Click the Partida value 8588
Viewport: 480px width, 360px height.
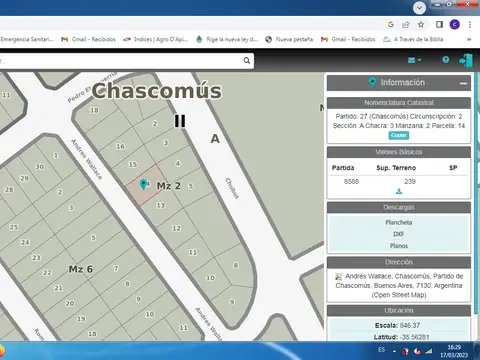[x=351, y=181]
